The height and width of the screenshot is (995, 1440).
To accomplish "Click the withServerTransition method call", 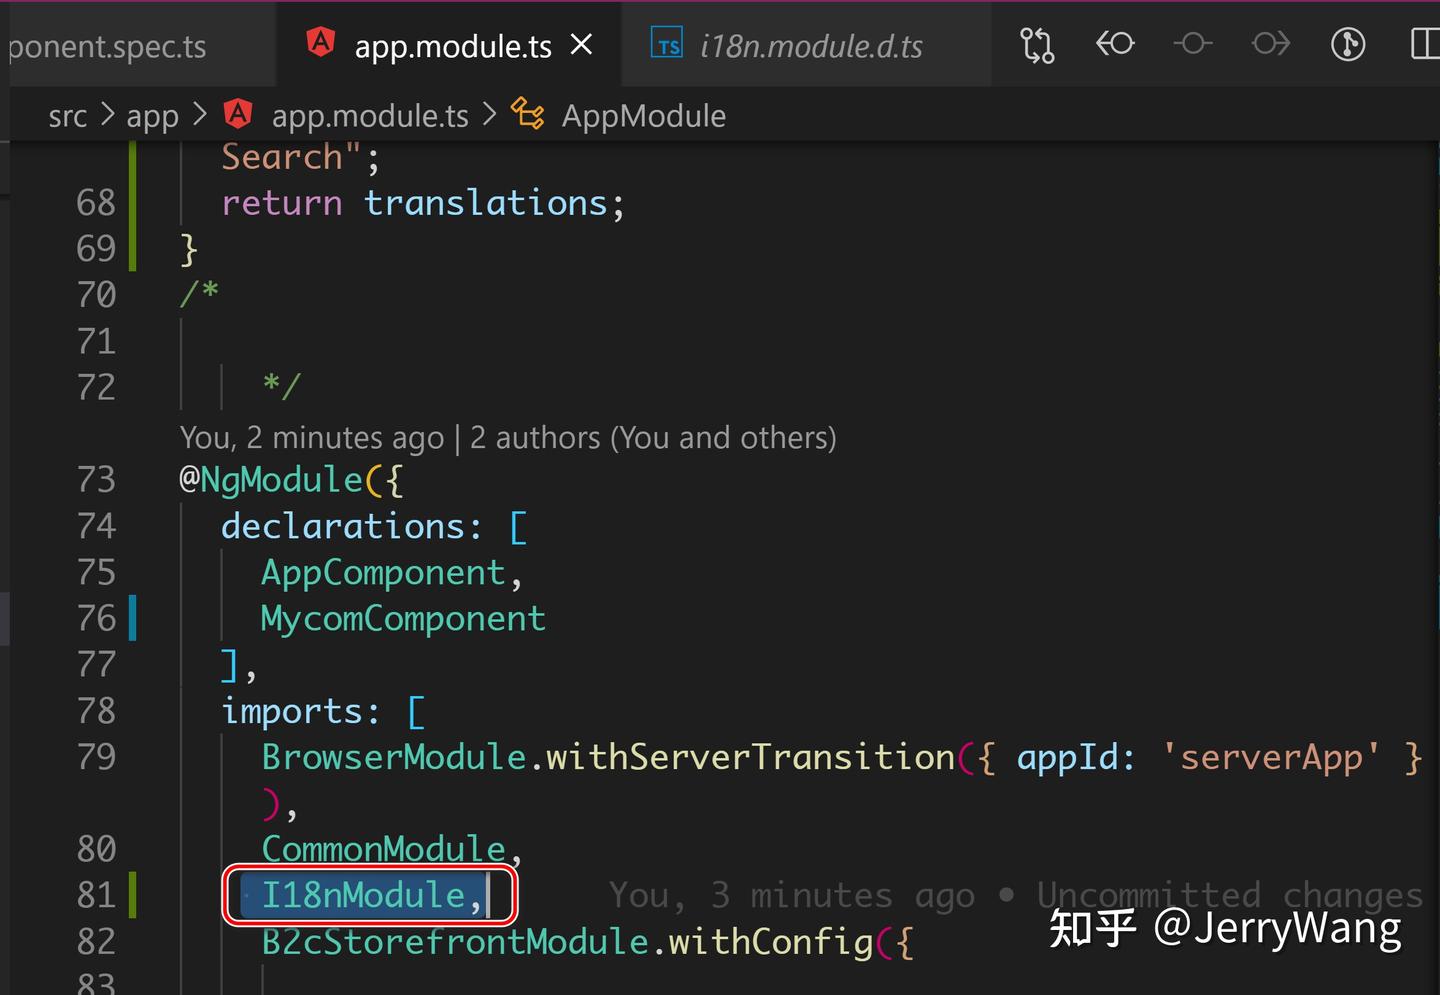I will pos(751,757).
